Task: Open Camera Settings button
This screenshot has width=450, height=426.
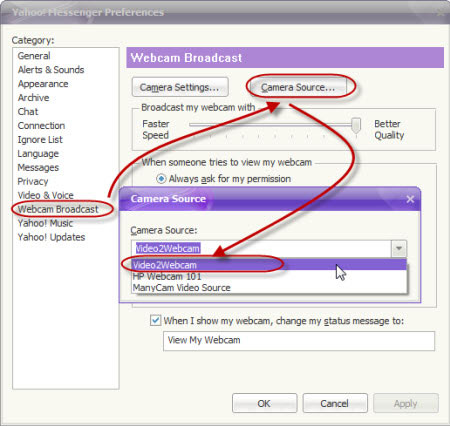Action: (x=180, y=87)
